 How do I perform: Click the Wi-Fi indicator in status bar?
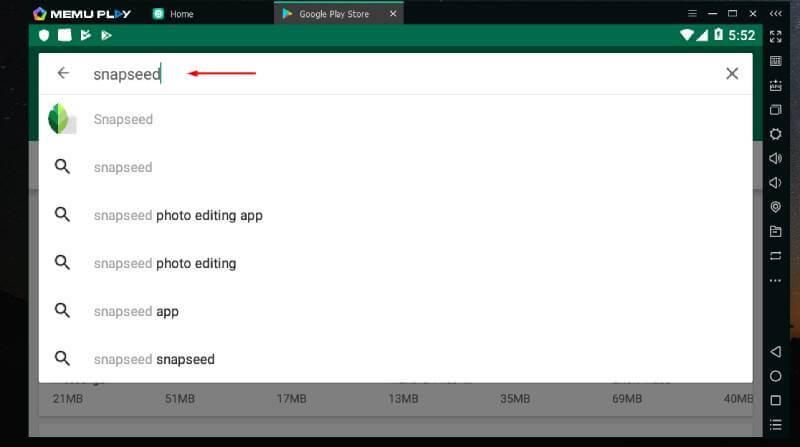pos(687,35)
